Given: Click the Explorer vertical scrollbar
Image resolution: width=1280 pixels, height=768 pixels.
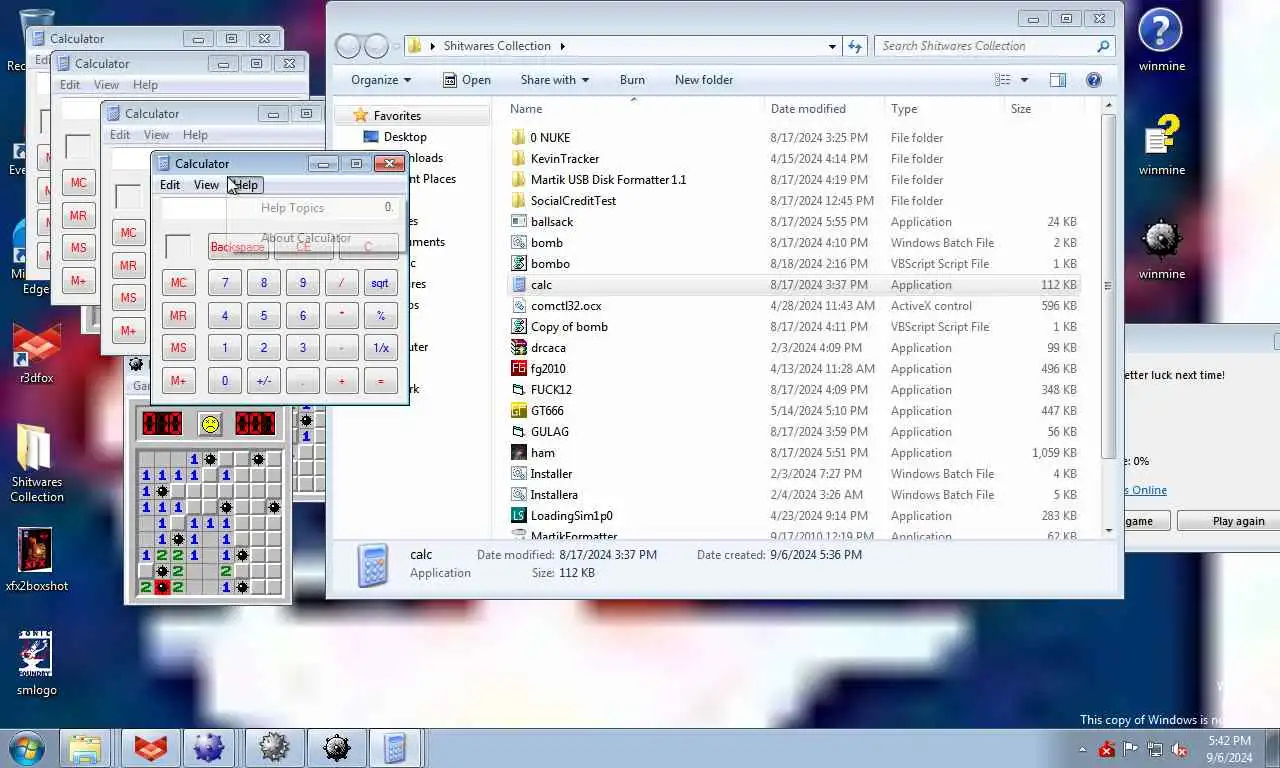Looking at the screenshot, I should 1107,286.
